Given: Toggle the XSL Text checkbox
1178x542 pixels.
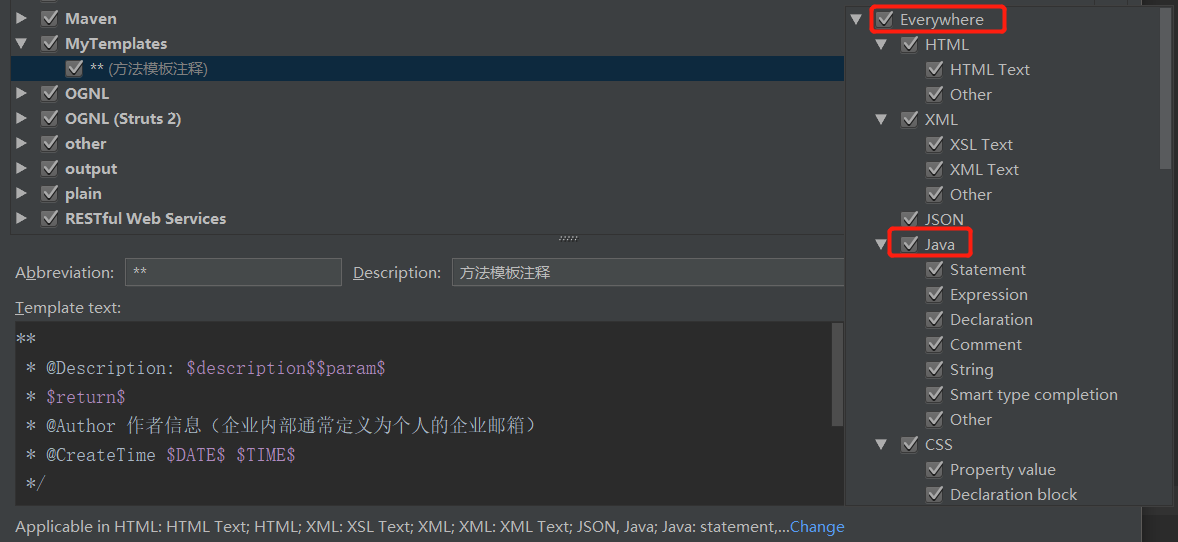Looking at the screenshot, I should pos(934,144).
